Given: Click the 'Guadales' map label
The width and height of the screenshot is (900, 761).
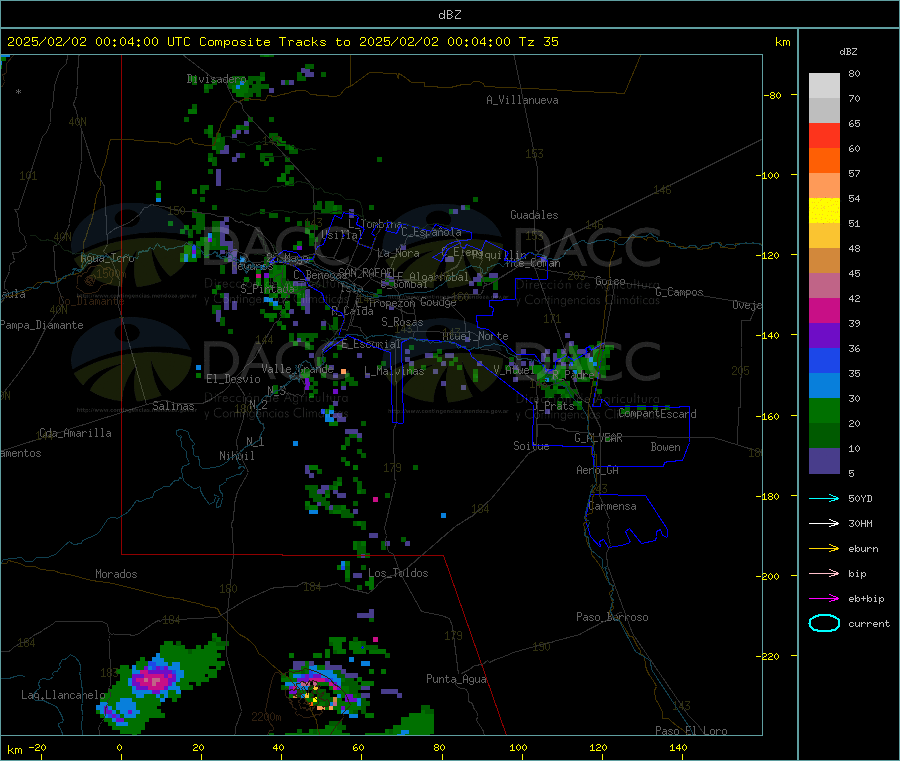Looking at the screenshot, I should 534,215.
